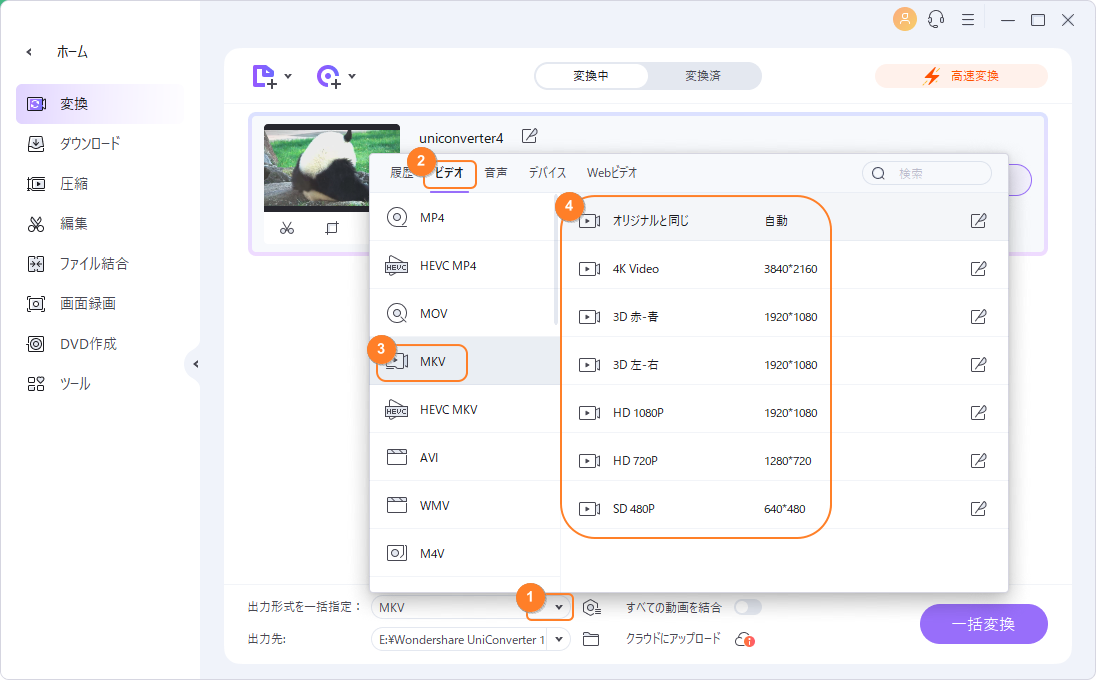Choose the 4K Video 3840*2160 preset
This screenshot has width=1096, height=680.
[784, 269]
